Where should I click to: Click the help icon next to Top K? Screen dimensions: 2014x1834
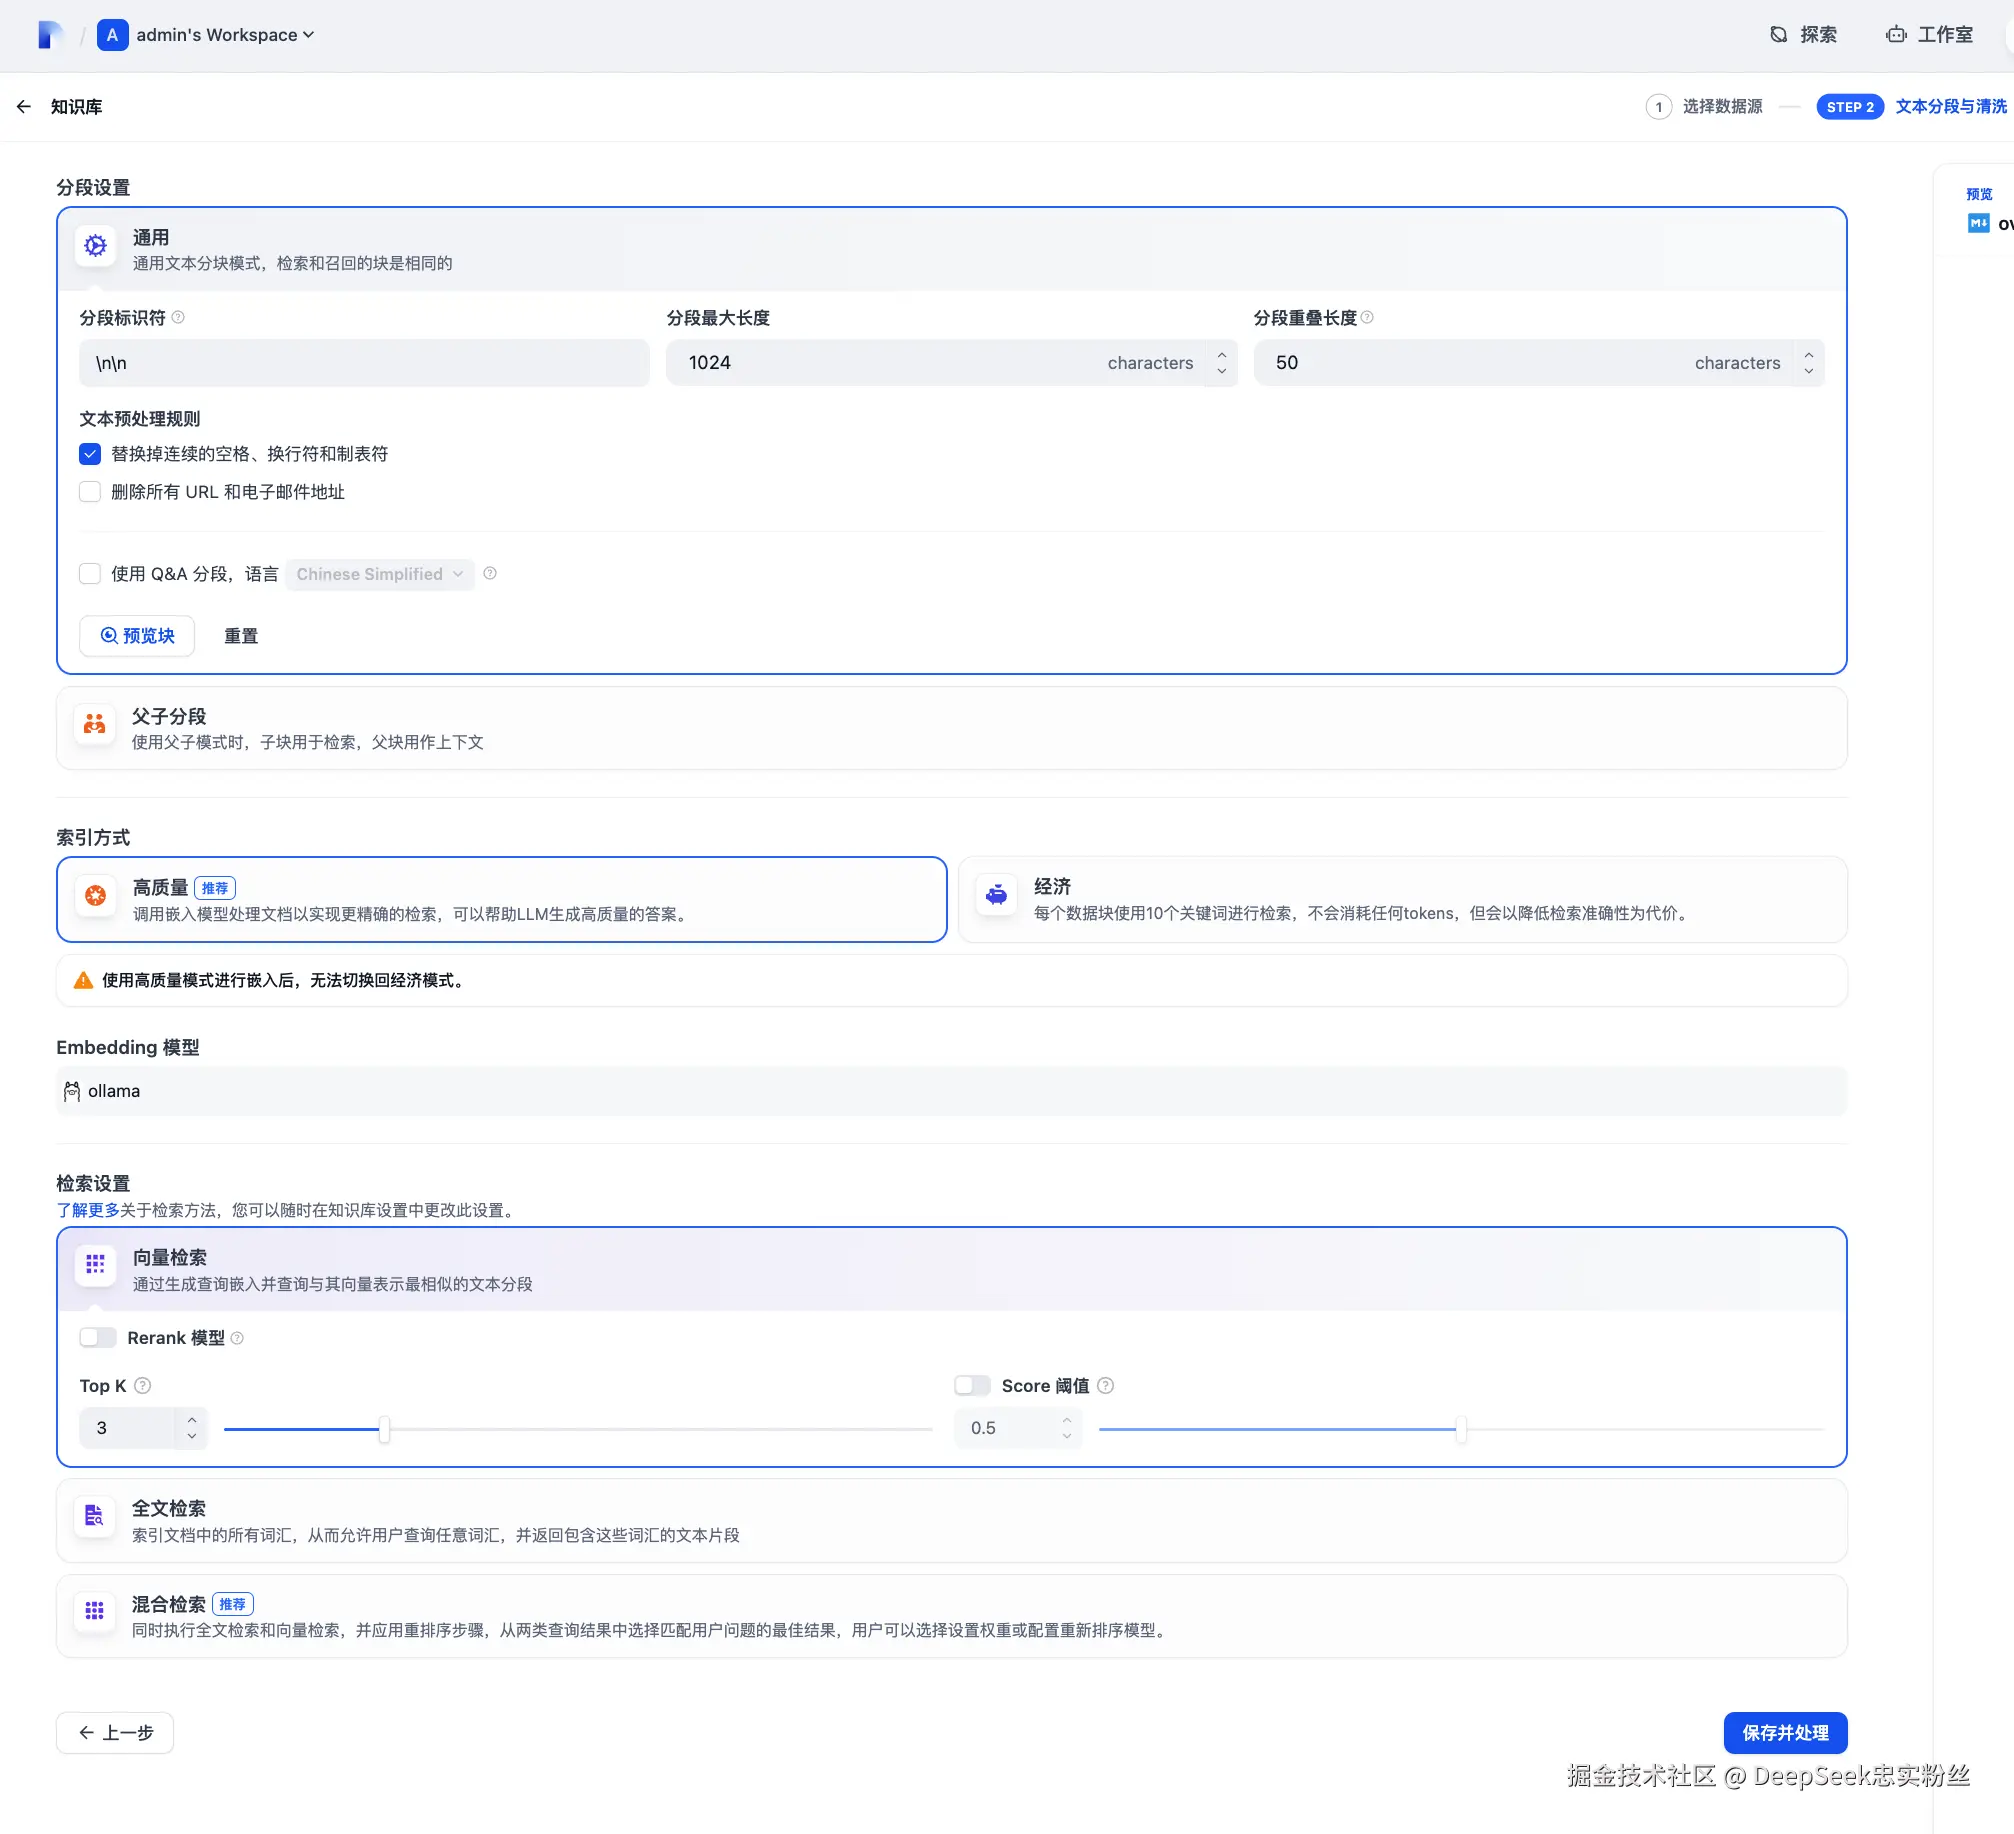pos(143,1386)
